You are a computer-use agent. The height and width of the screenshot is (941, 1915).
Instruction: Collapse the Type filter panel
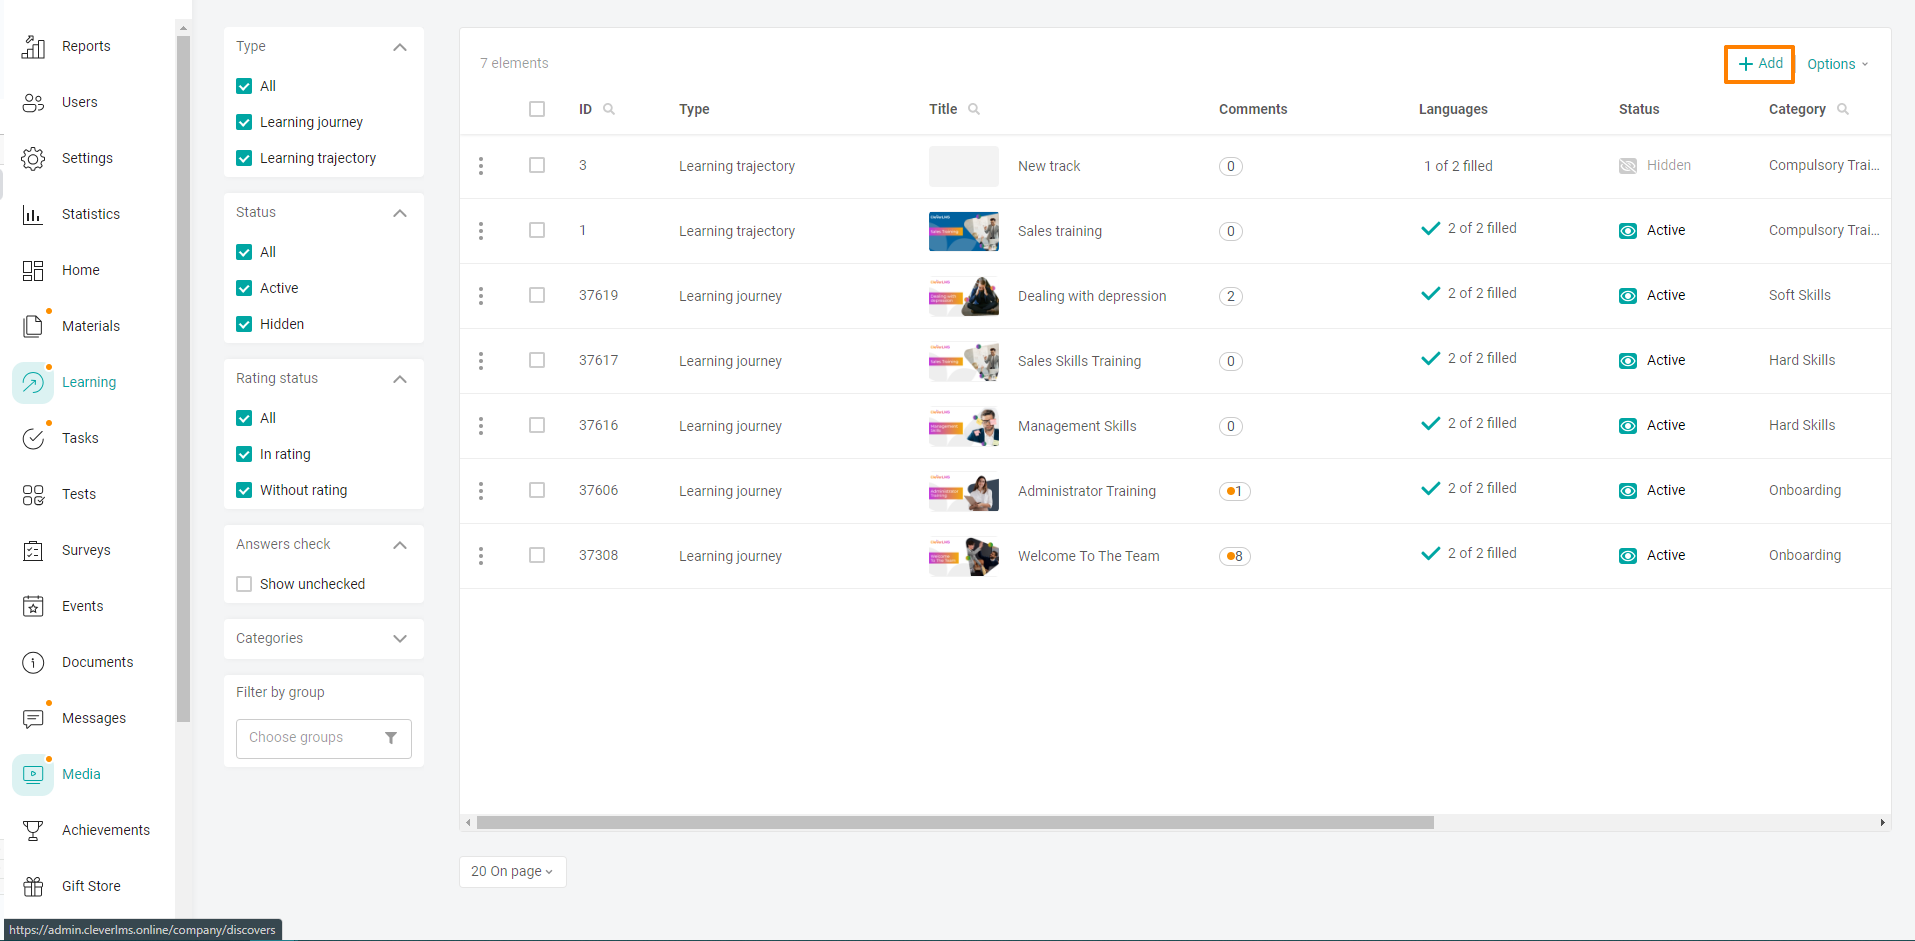point(400,47)
